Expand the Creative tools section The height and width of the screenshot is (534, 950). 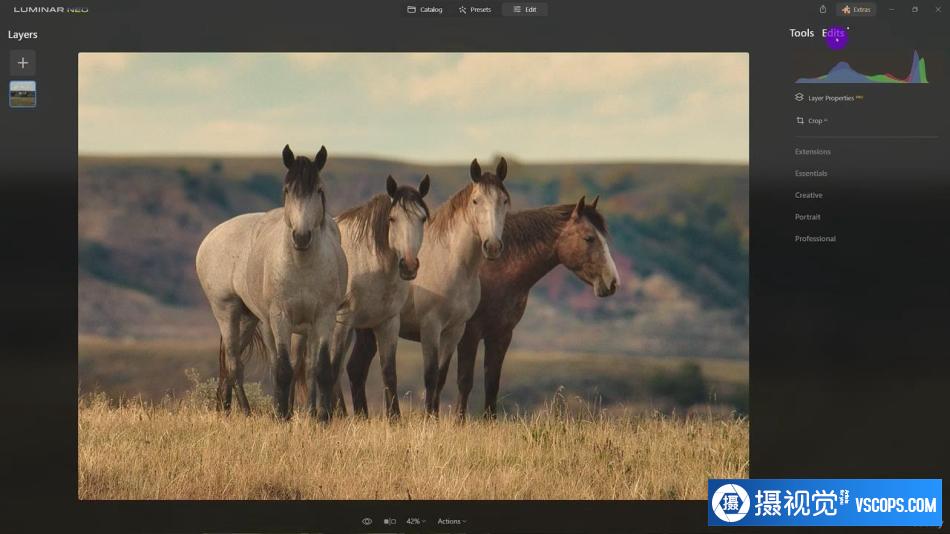[808, 195]
